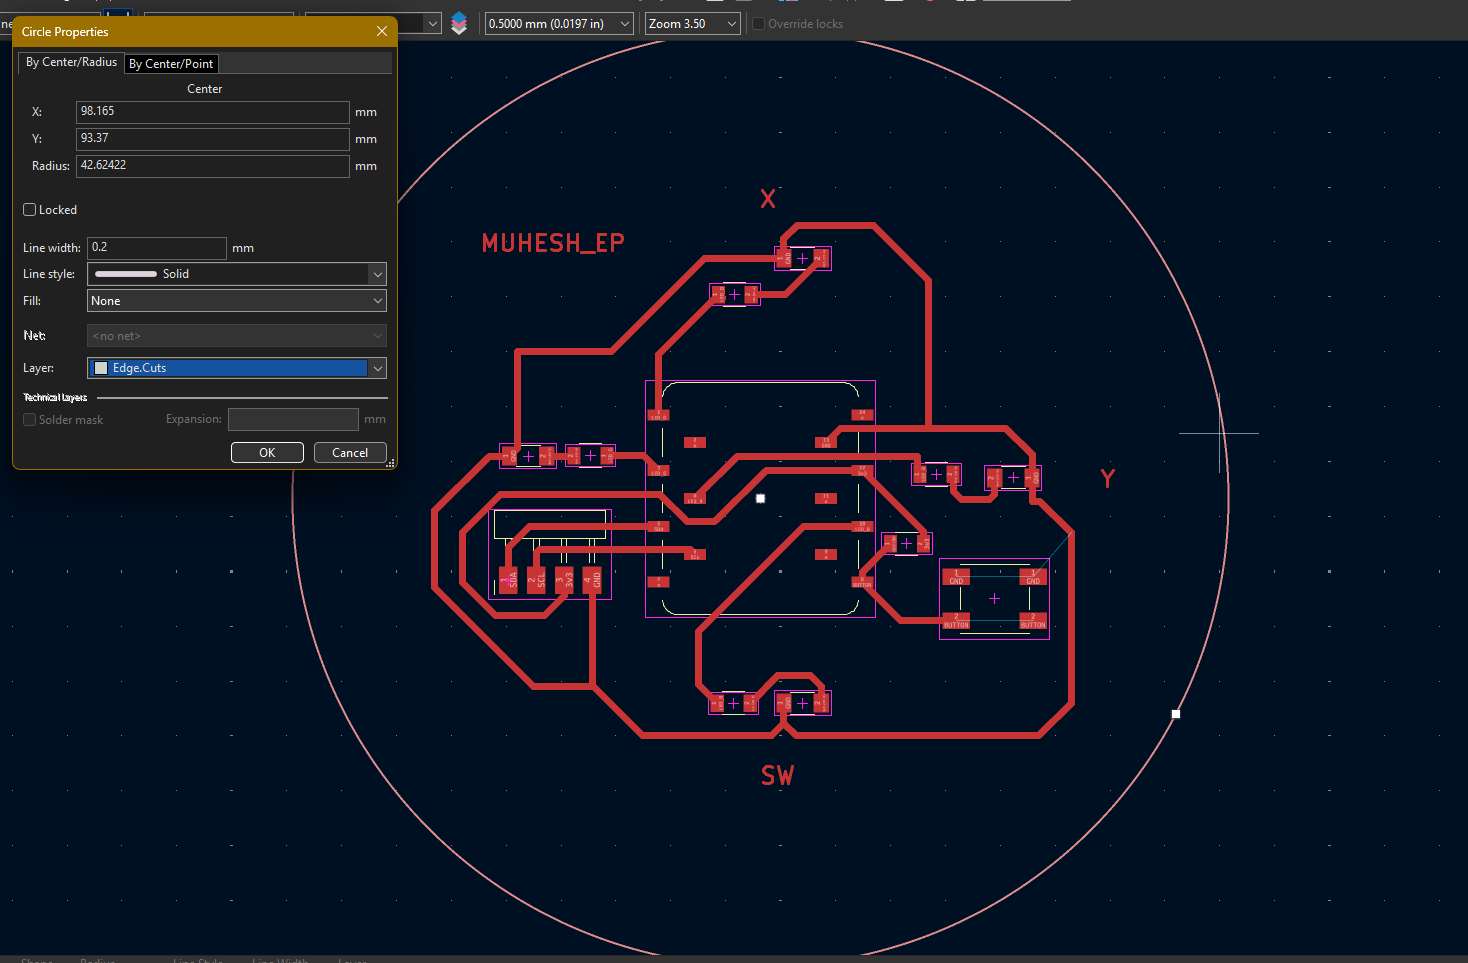This screenshot has height=963, width=1468.
Task: Close the Circle Properties dialog
Action: pyautogui.click(x=382, y=31)
